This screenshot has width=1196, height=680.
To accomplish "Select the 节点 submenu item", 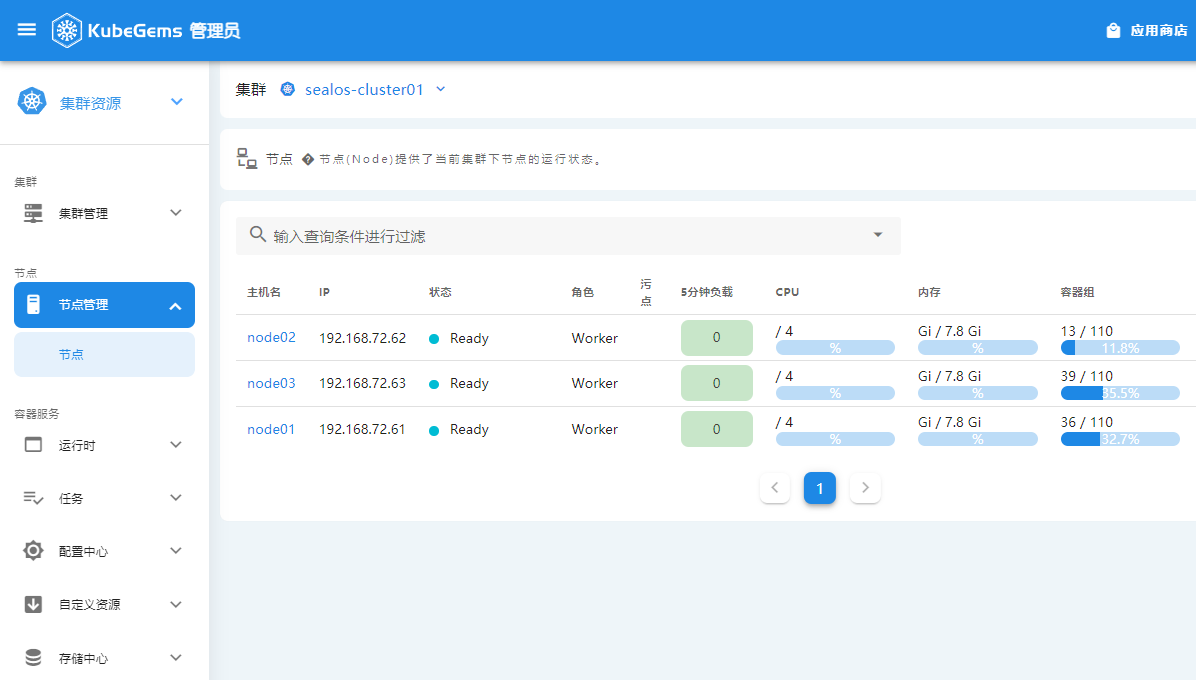I will (104, 354).
